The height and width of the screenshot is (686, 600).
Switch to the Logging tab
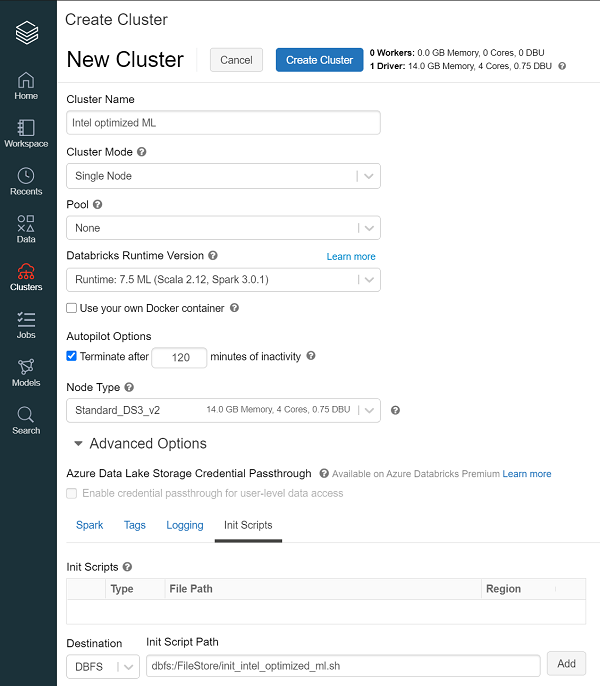[184, 525]
